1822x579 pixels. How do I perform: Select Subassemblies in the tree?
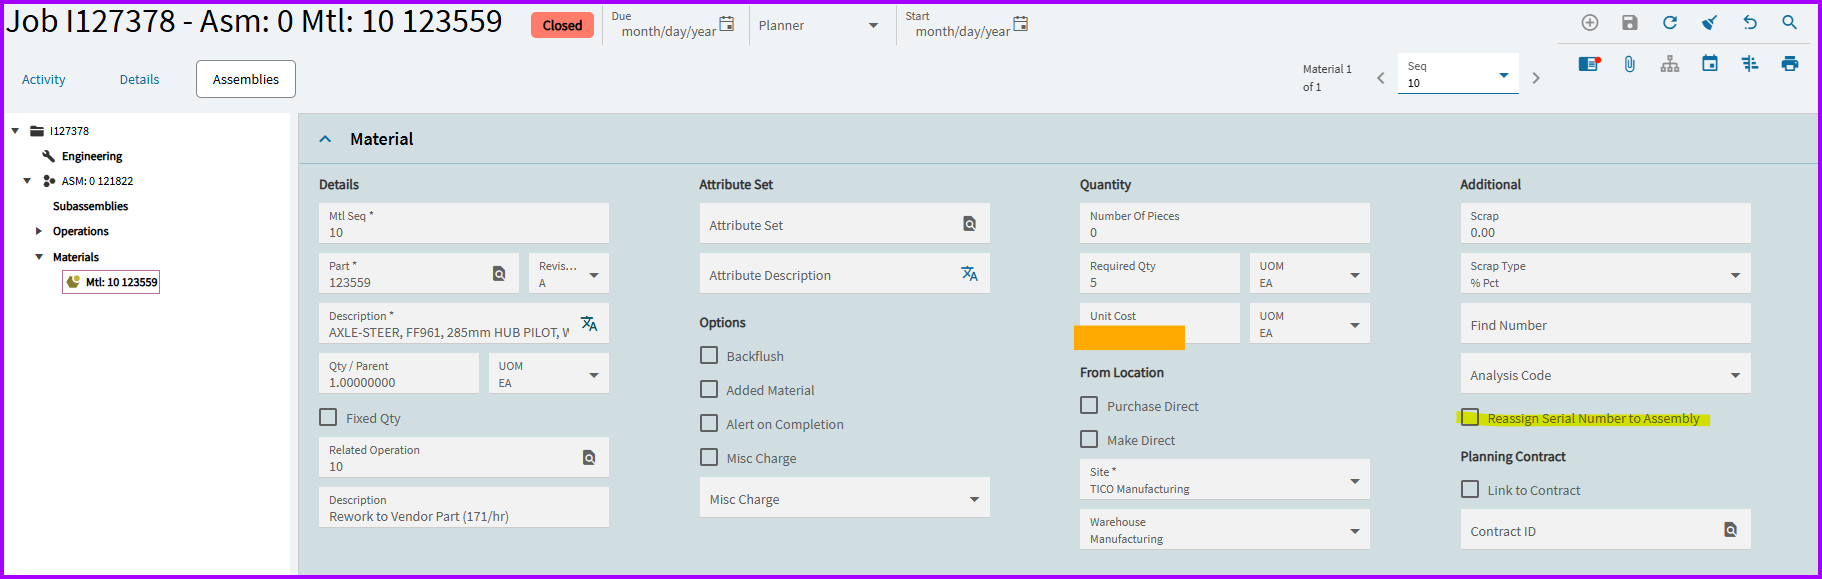click(x=91, y=206)
